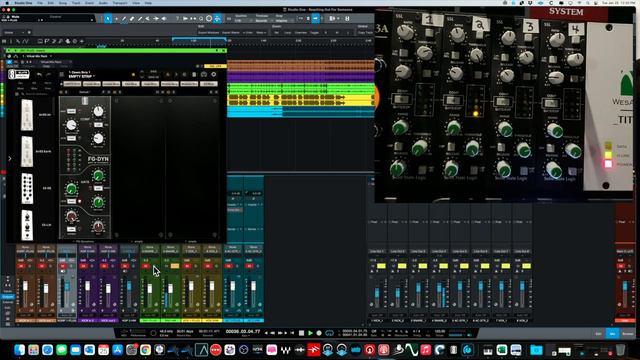Open the Virtual Mix Rack instance dropdown

38,56
